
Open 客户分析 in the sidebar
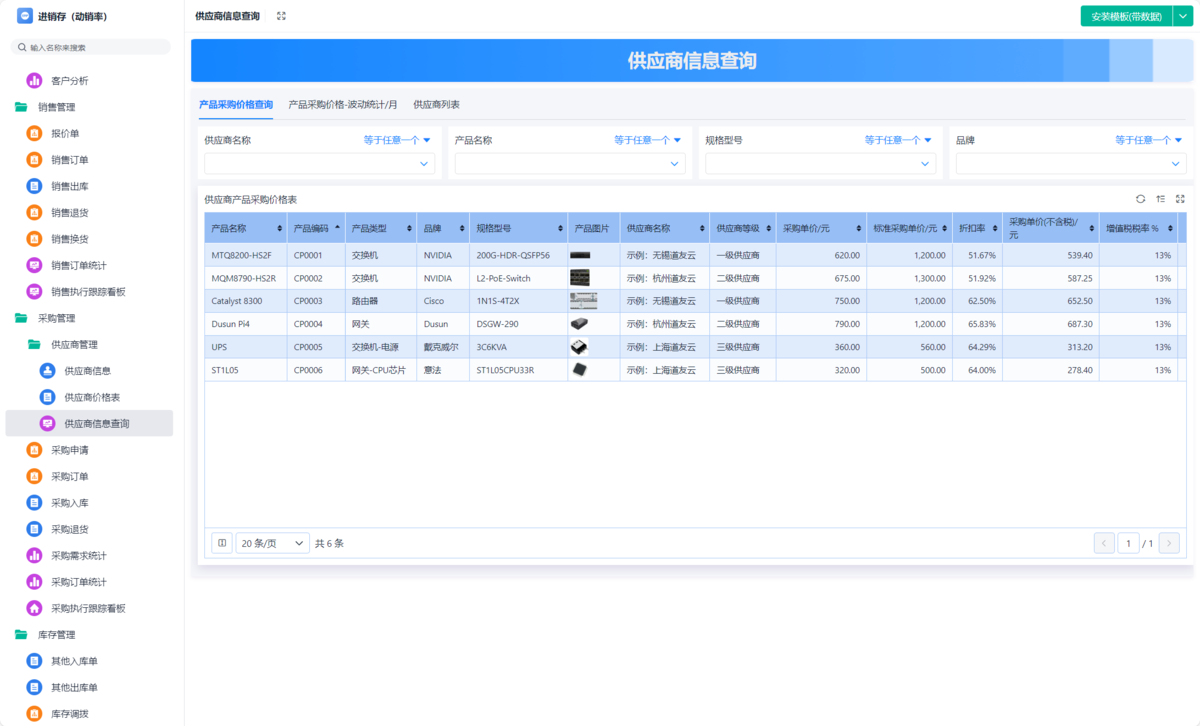point(70,81)
